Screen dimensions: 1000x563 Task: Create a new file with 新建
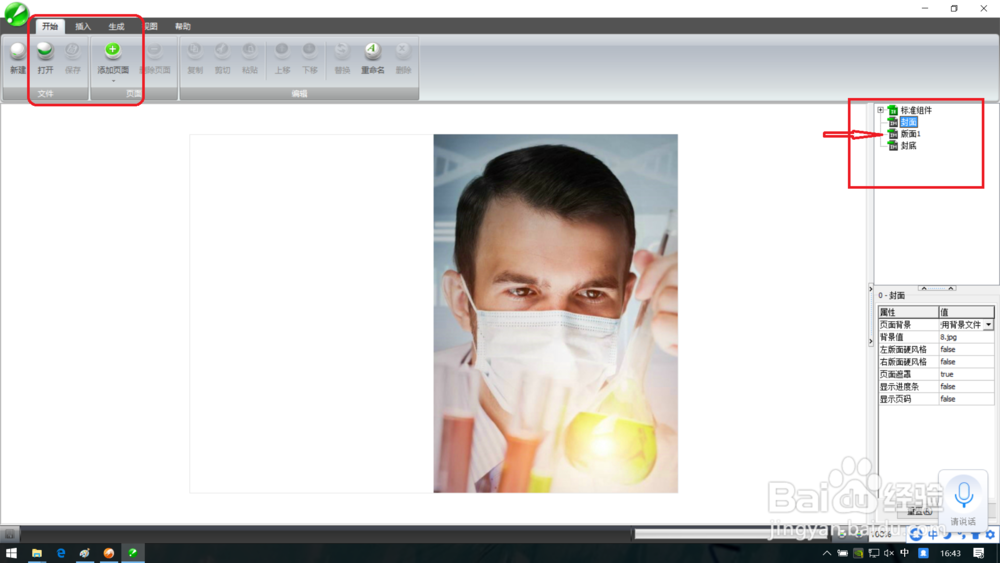coord(18,58)
